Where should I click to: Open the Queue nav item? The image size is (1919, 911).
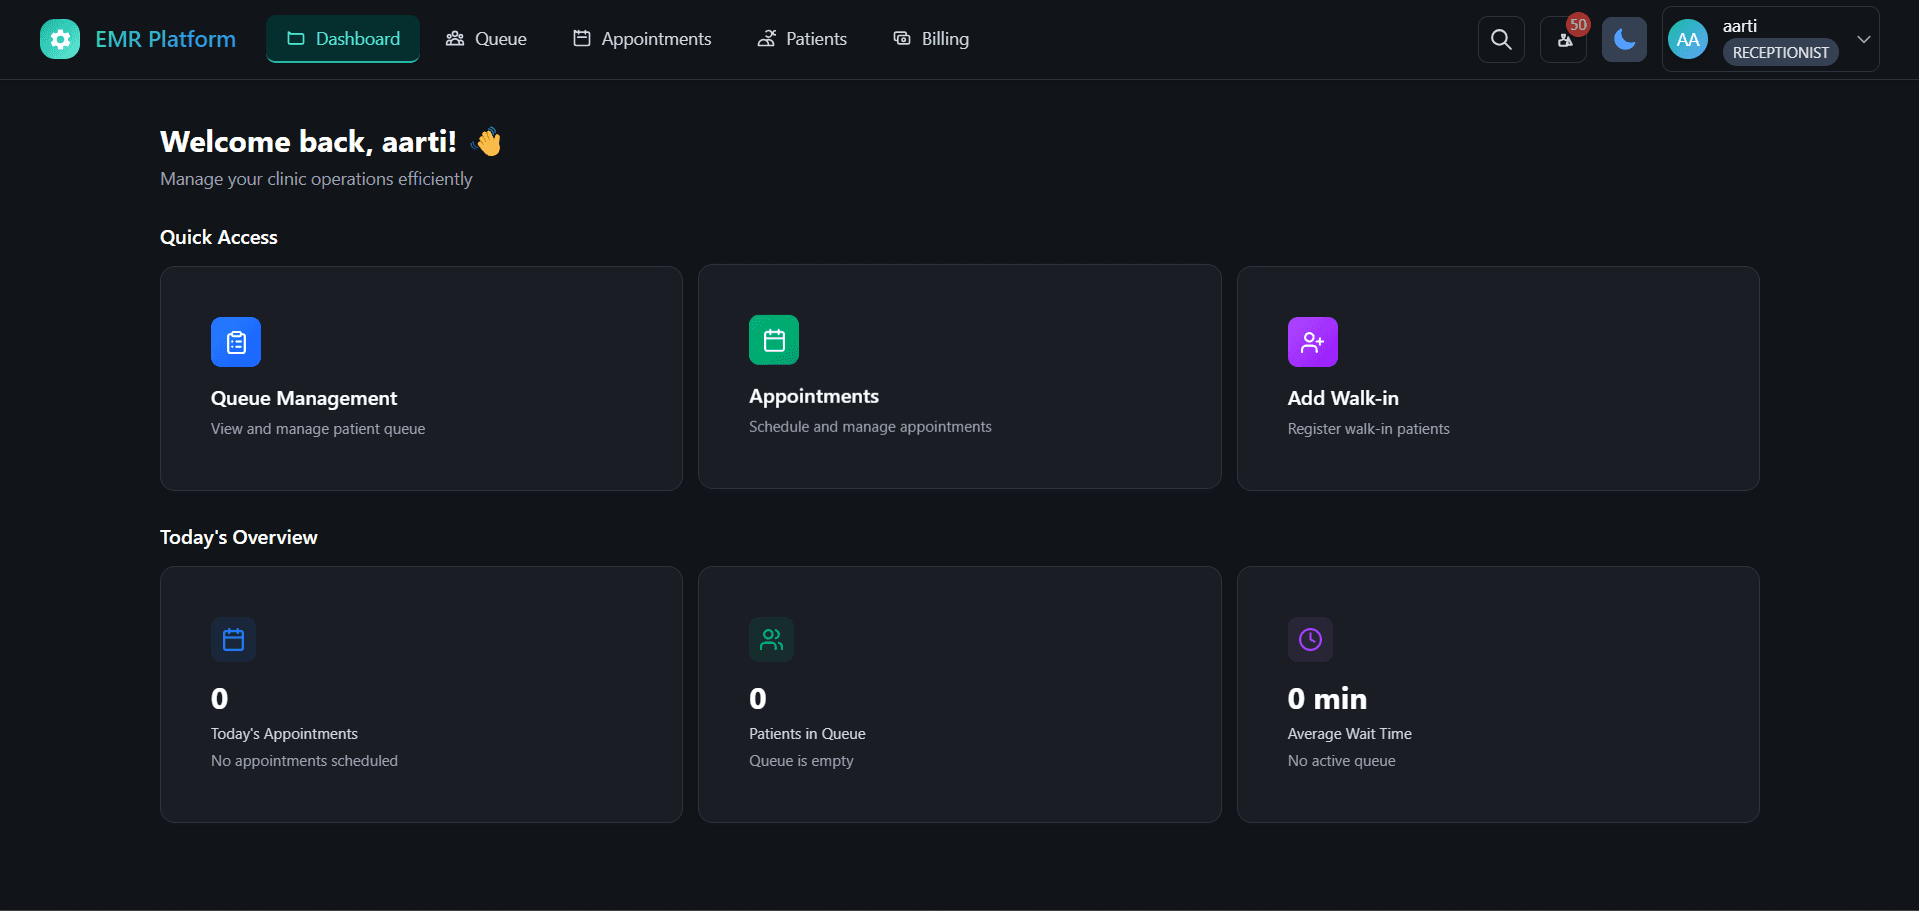[x=486, y=39]
